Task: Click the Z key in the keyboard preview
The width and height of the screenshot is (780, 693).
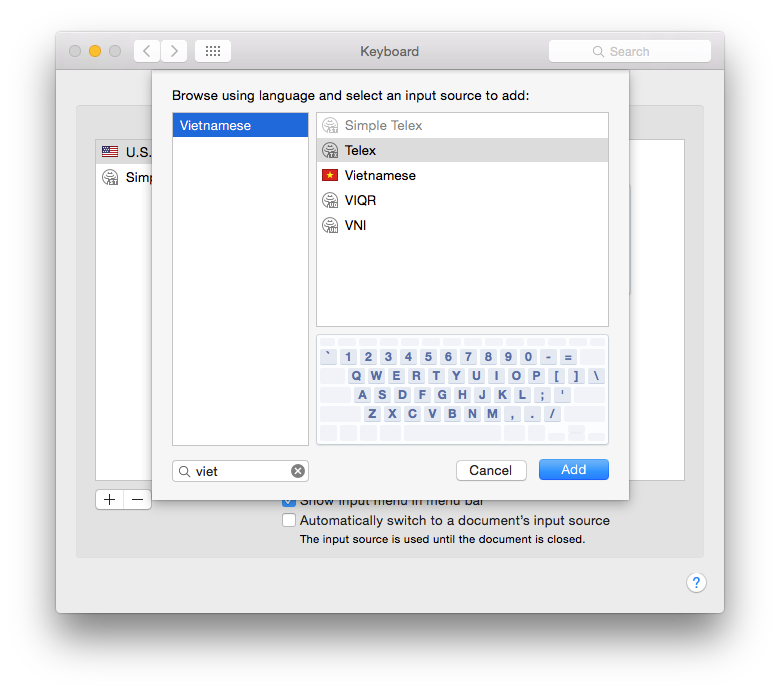Action: click(x=372, y=413)
